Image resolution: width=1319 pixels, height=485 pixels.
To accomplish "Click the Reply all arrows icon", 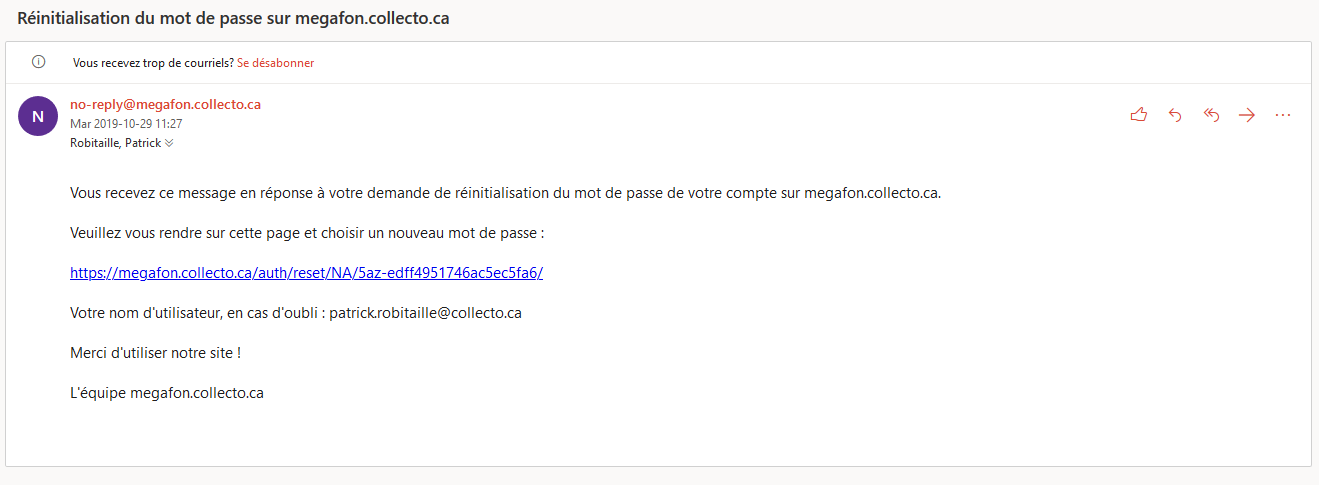I will 1211,115.
